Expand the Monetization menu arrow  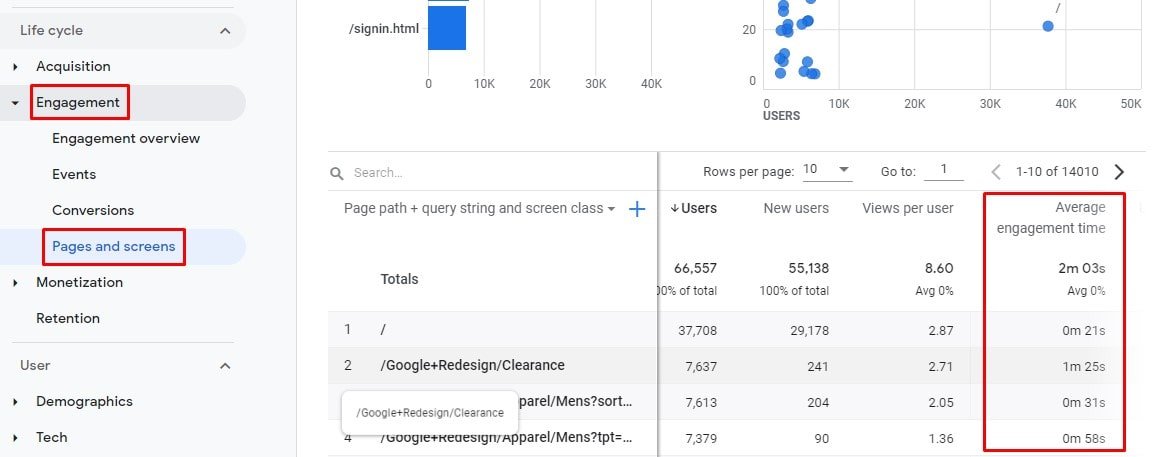16,283
